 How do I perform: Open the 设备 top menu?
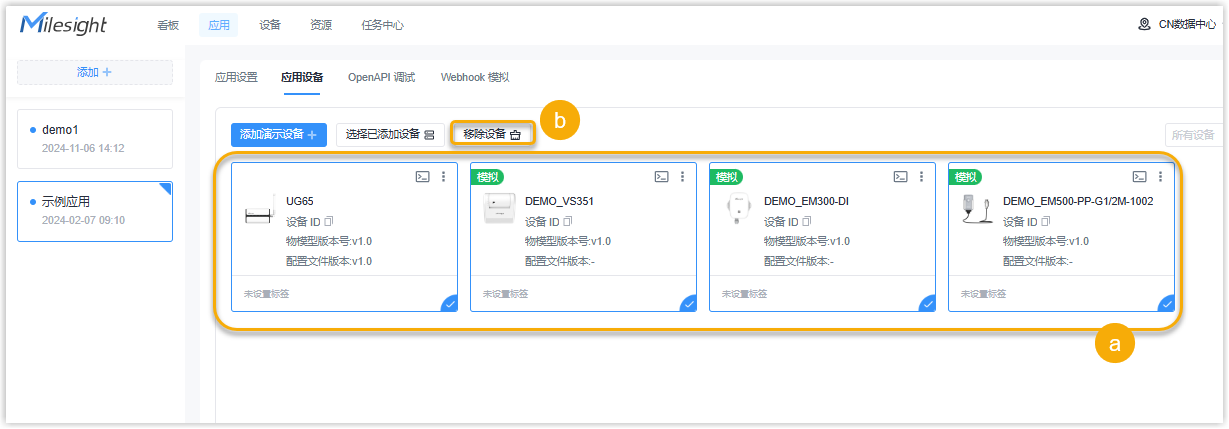coord(270,25)
